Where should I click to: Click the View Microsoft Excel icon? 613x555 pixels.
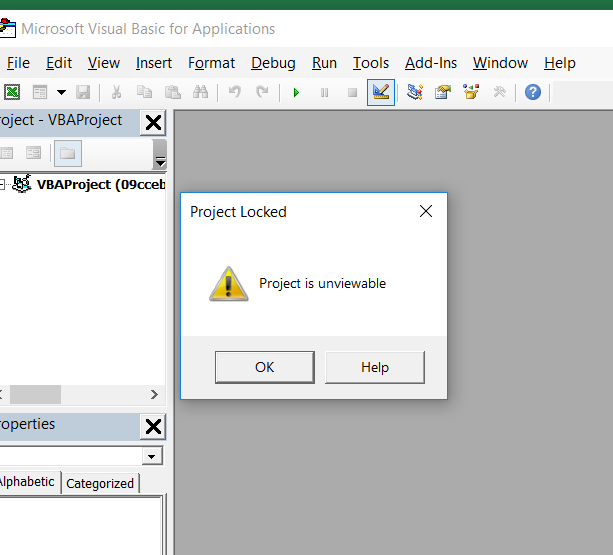[12, 92]
